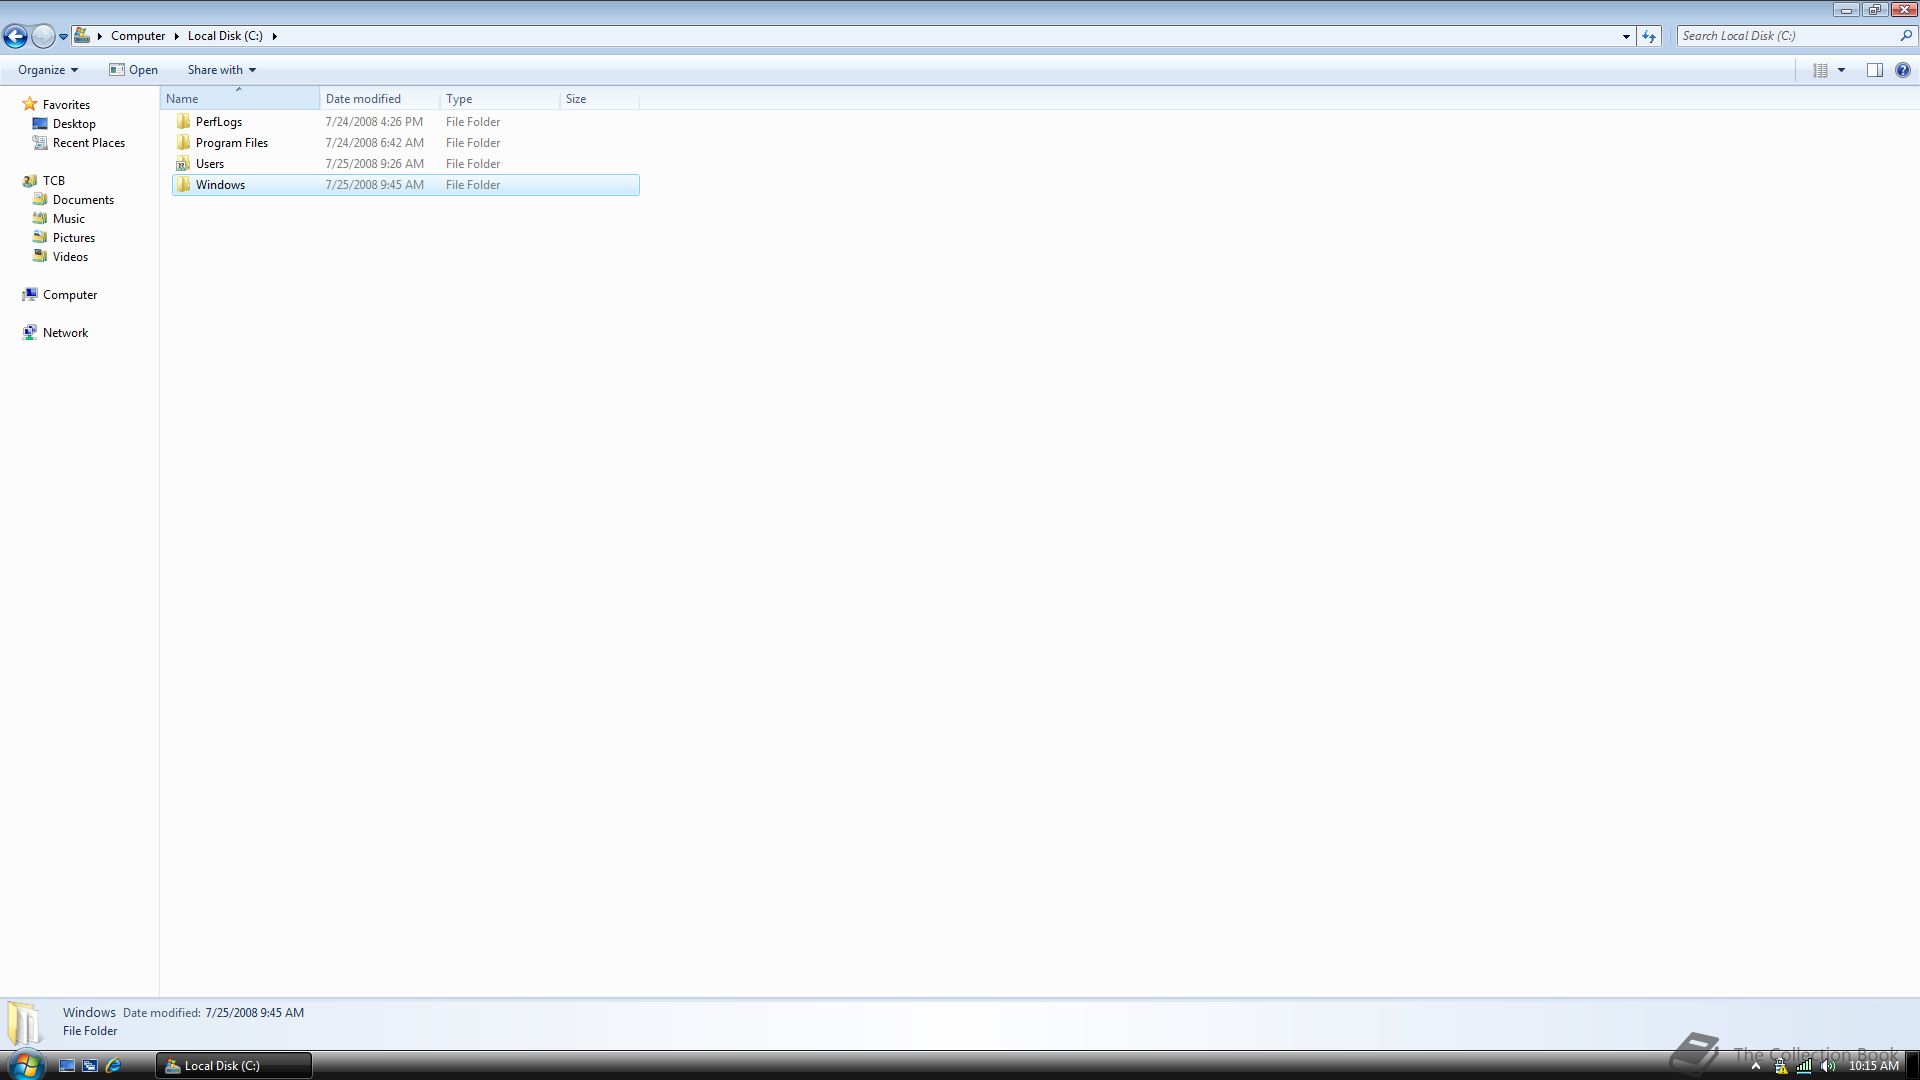This screenshot has height=1080, width=1920.
Task: Click the Open toolbar button
Action: 133,70
